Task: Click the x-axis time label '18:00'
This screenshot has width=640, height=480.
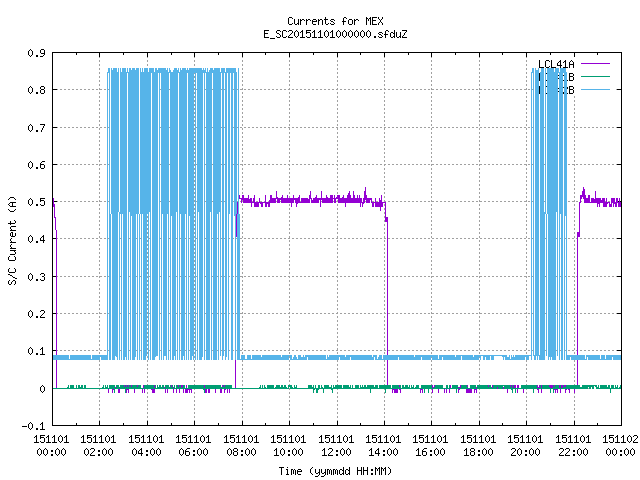Action: coord(478,452)
